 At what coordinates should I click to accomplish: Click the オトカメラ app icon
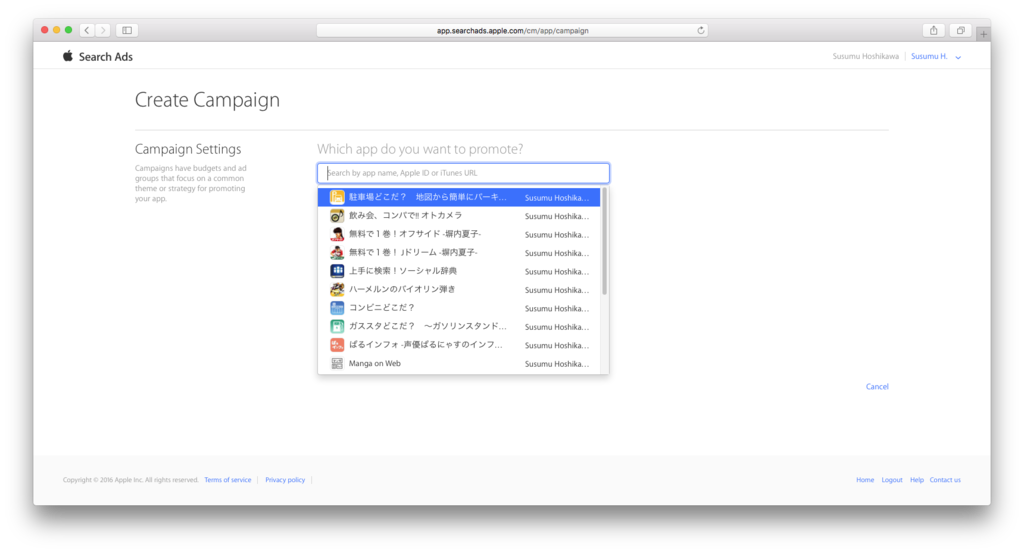coord(337,215)
